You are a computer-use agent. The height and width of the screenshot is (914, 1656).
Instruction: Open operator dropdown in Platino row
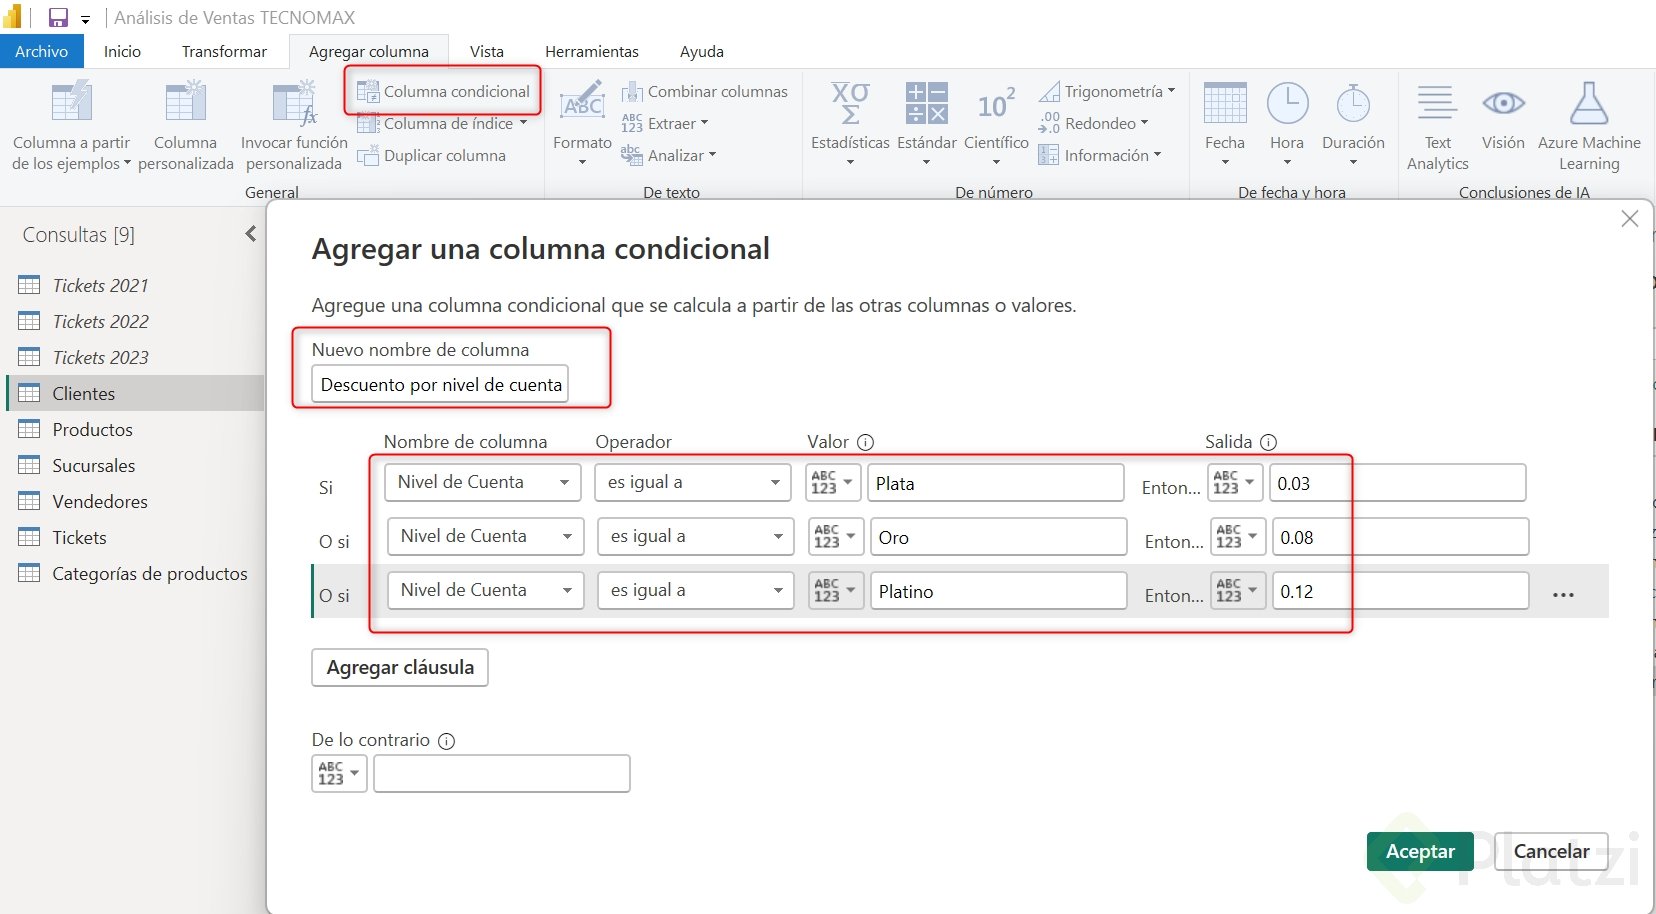click(695, 590)
